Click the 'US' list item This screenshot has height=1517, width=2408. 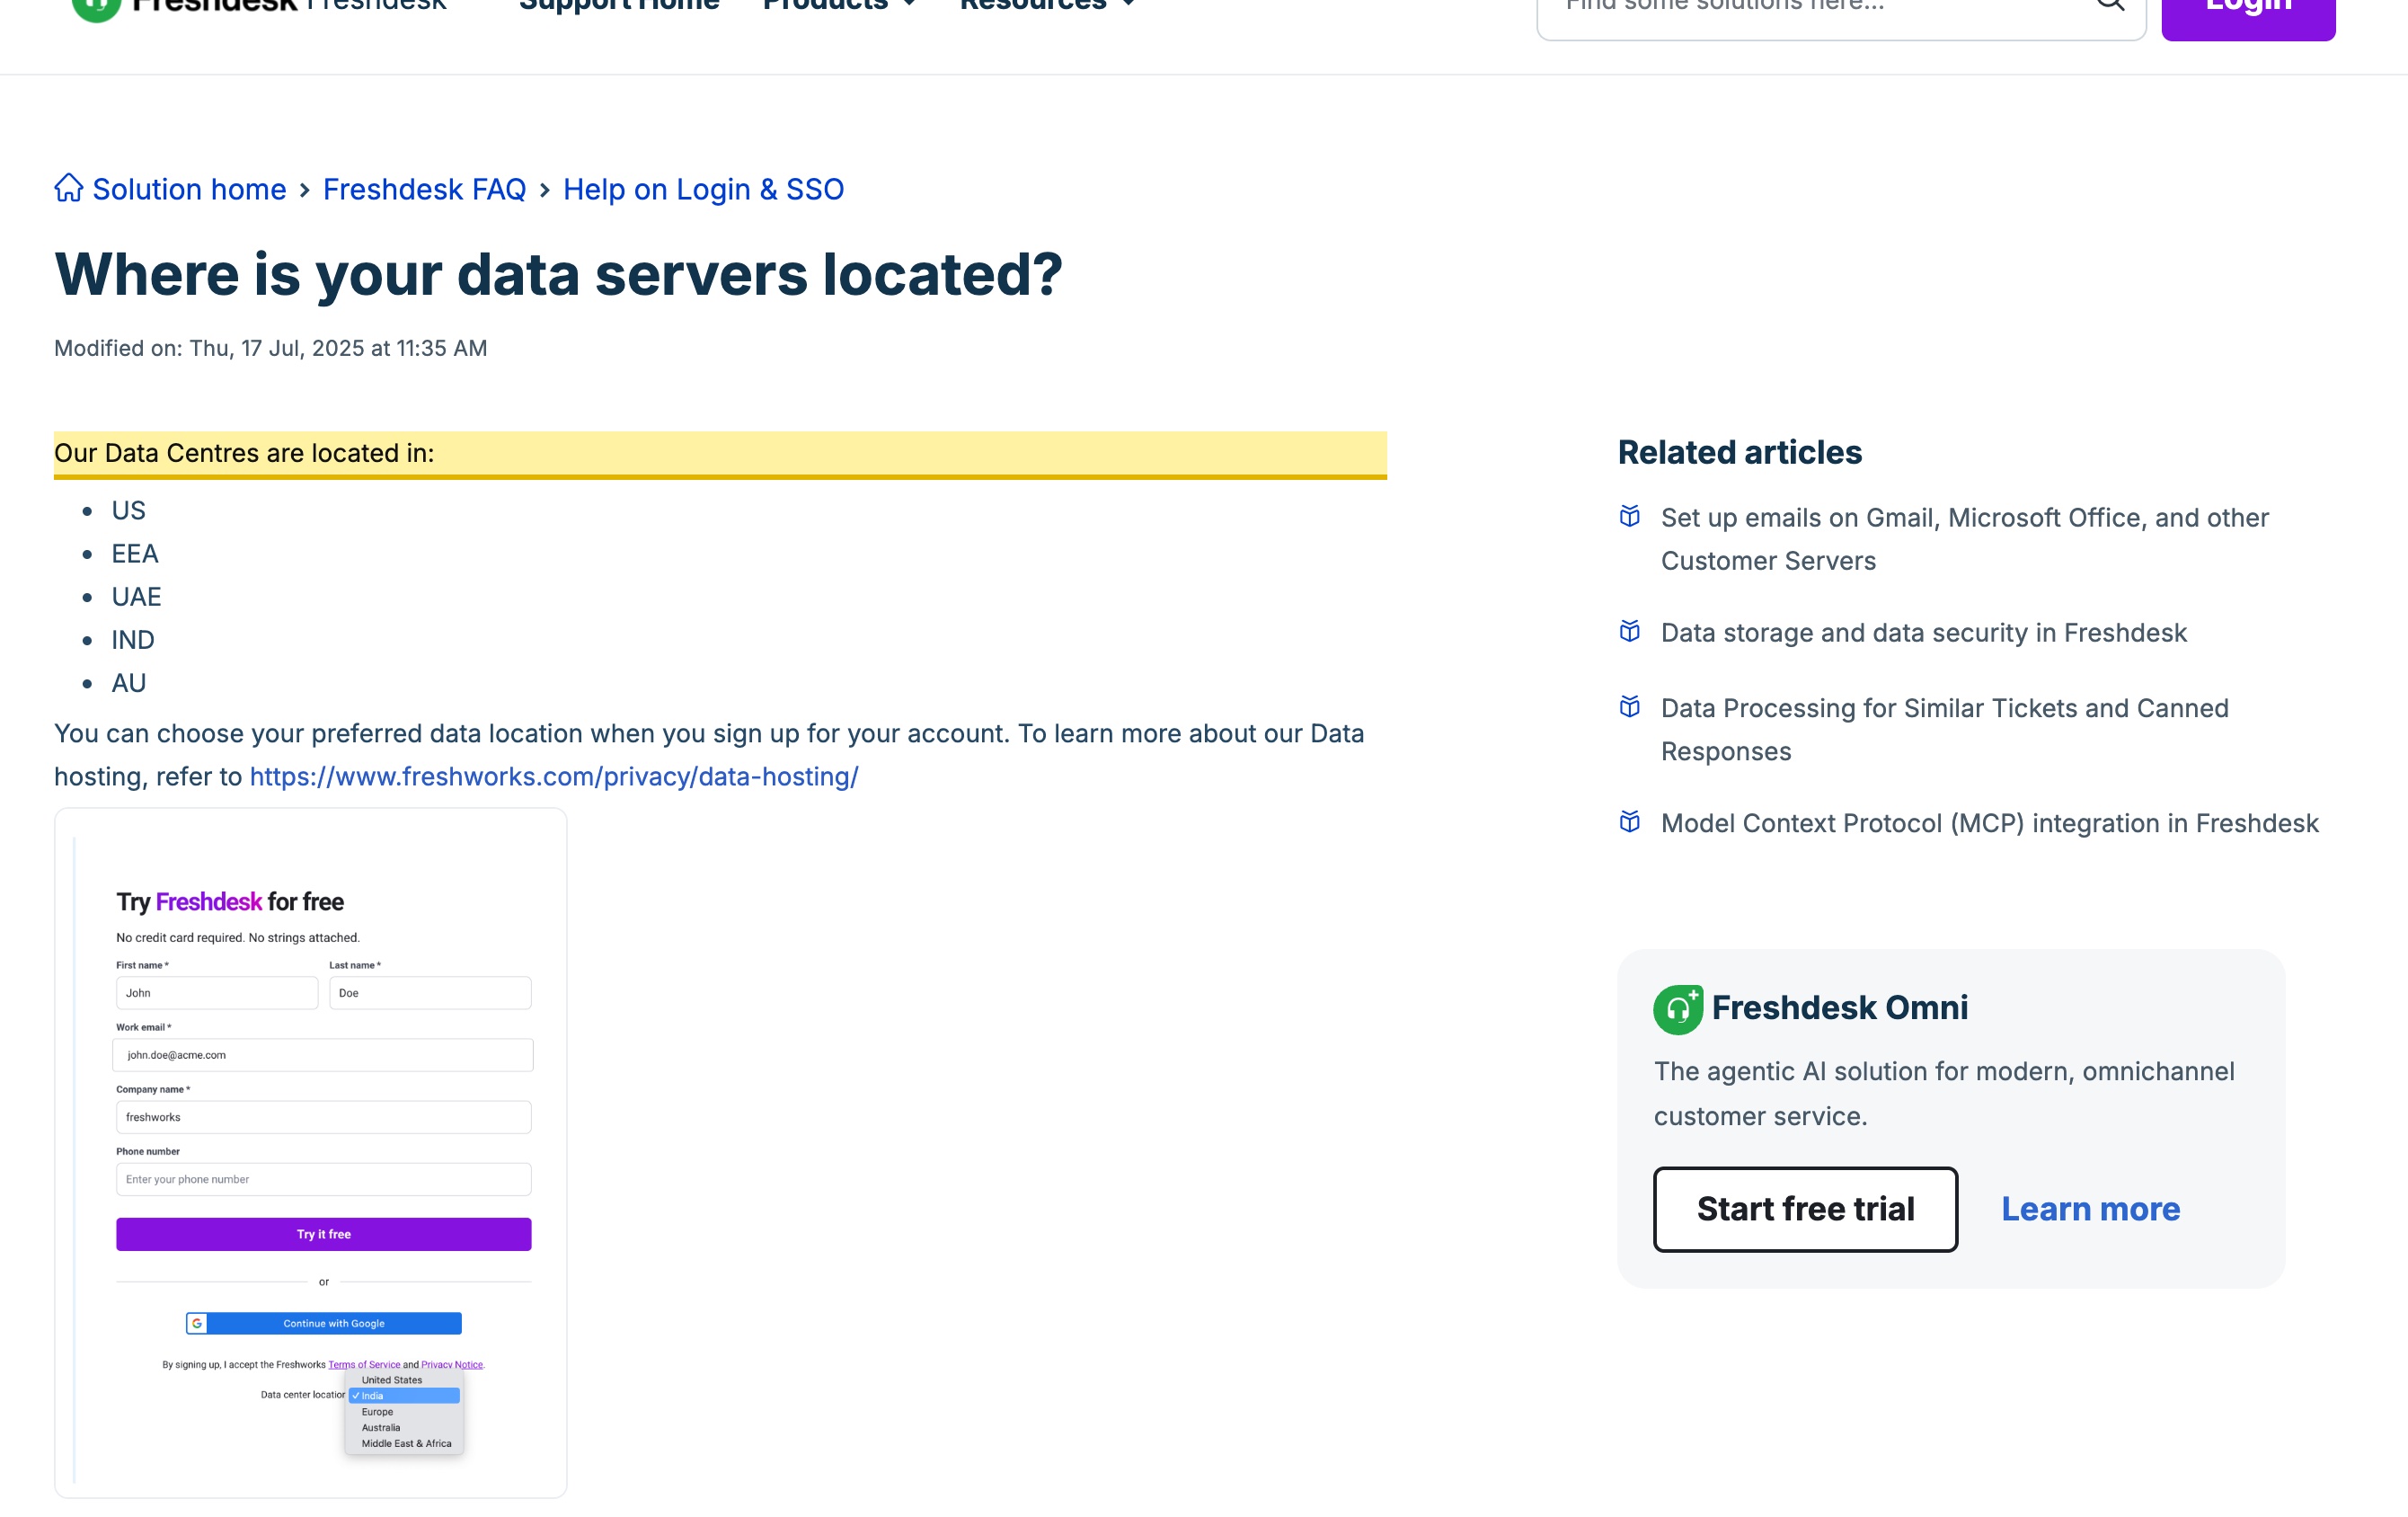[128, 510]
